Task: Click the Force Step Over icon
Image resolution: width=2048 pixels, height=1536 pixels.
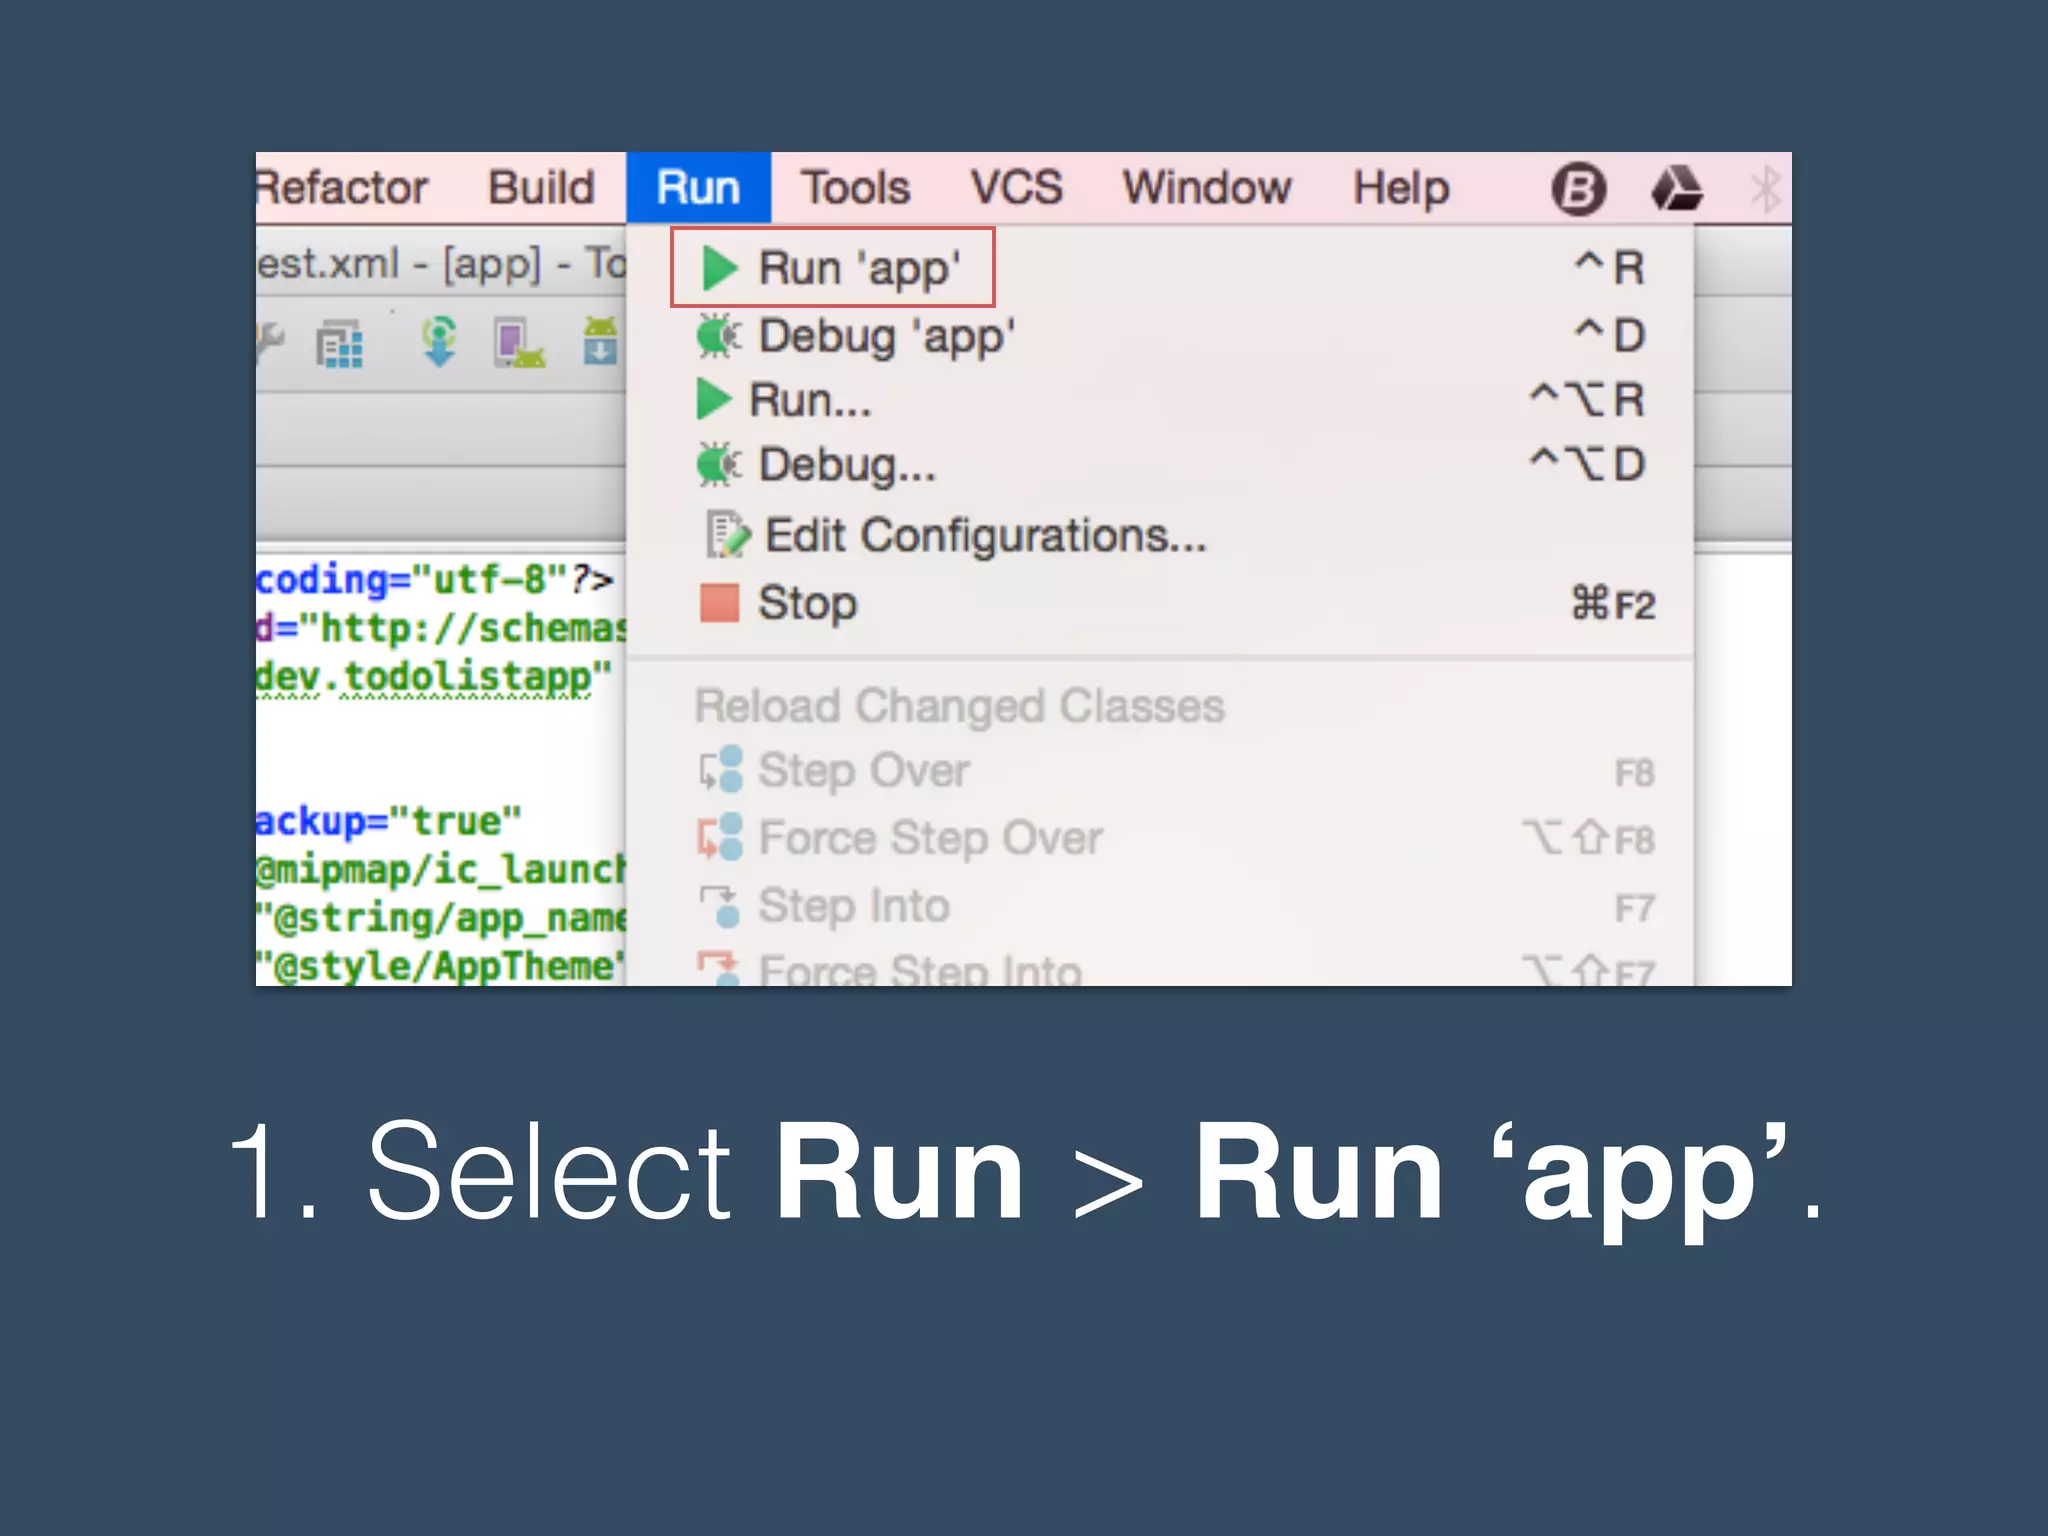Action: [x=721, y=837]
